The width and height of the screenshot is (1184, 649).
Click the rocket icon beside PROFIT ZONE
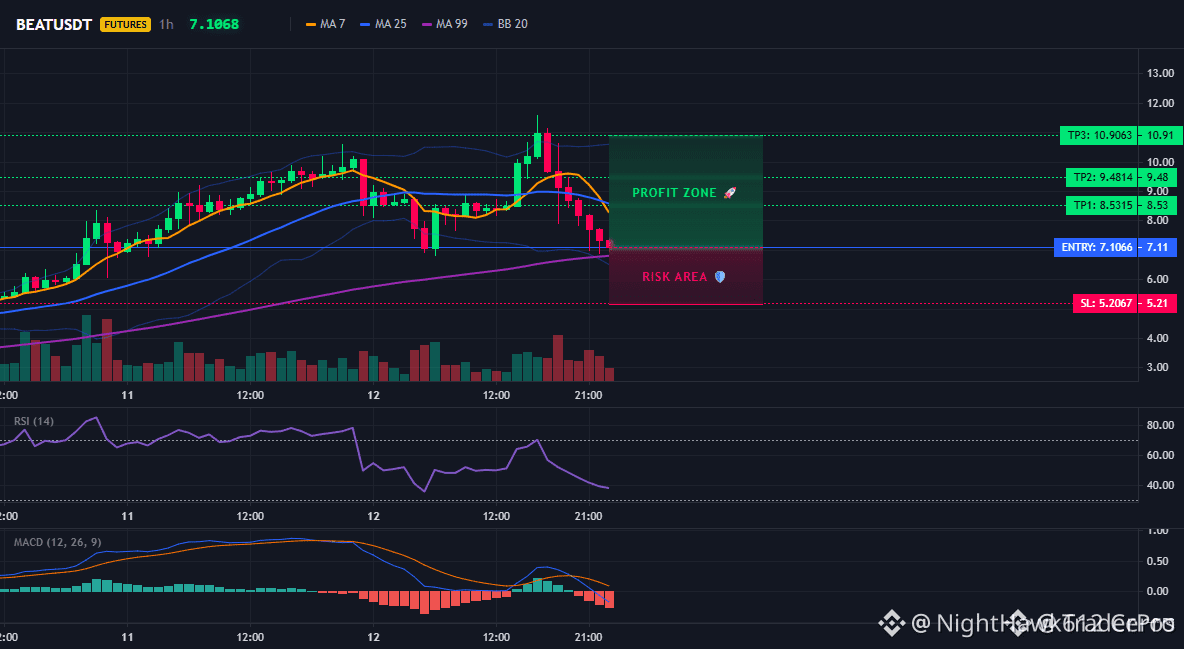click(729, 193)
